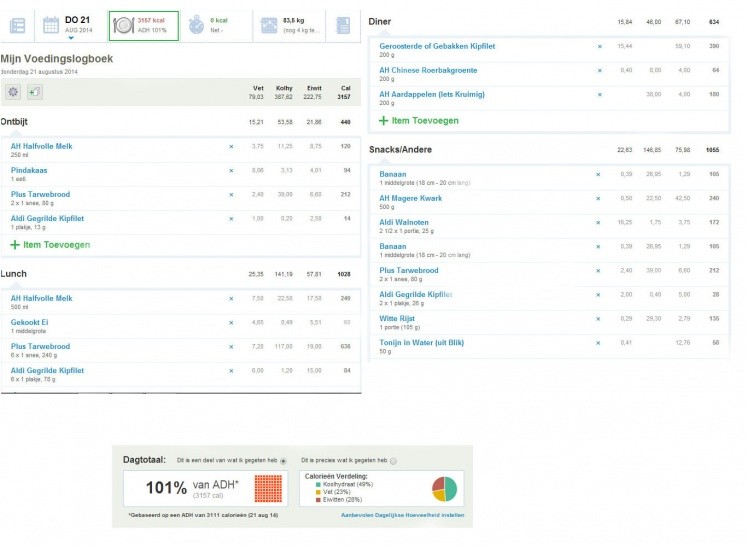Image resolution: width=747 pixels, height=547 pixels.
Task: Open the notebook journal icon at right
Action: (x=344, y=25)
